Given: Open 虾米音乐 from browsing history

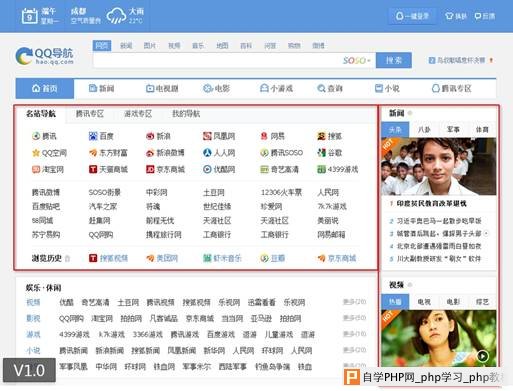Looking at the screenshot, I should [x=222, y=258].
